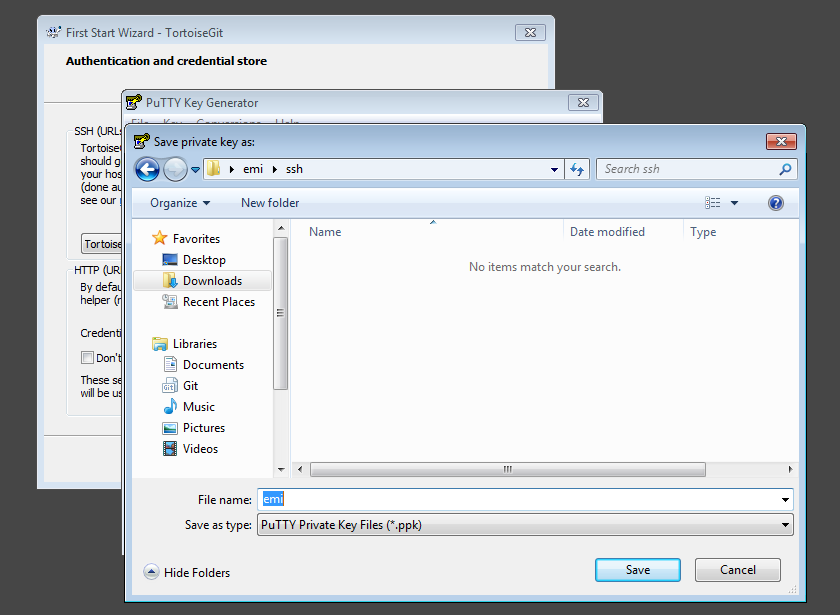Click the Save button
This screenshot has width=840, height=615.
click(x=638, y=570)
